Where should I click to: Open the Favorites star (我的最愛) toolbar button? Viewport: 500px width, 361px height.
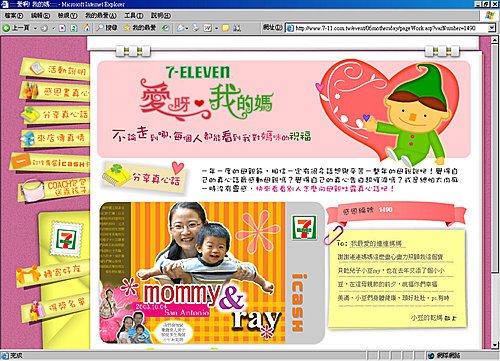coord(140,28)
